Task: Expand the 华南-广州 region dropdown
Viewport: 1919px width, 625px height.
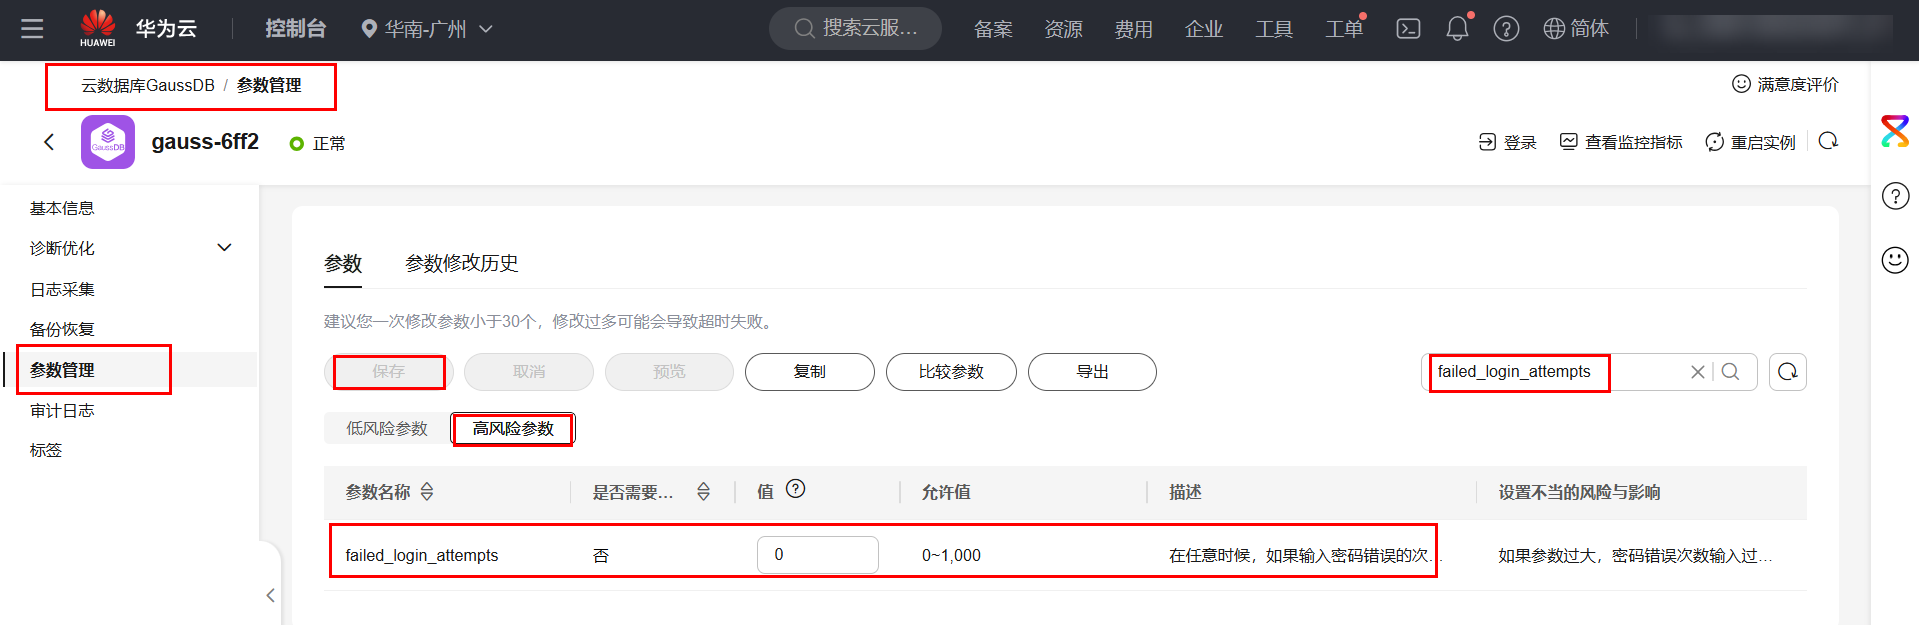Action: pos(427,29)
